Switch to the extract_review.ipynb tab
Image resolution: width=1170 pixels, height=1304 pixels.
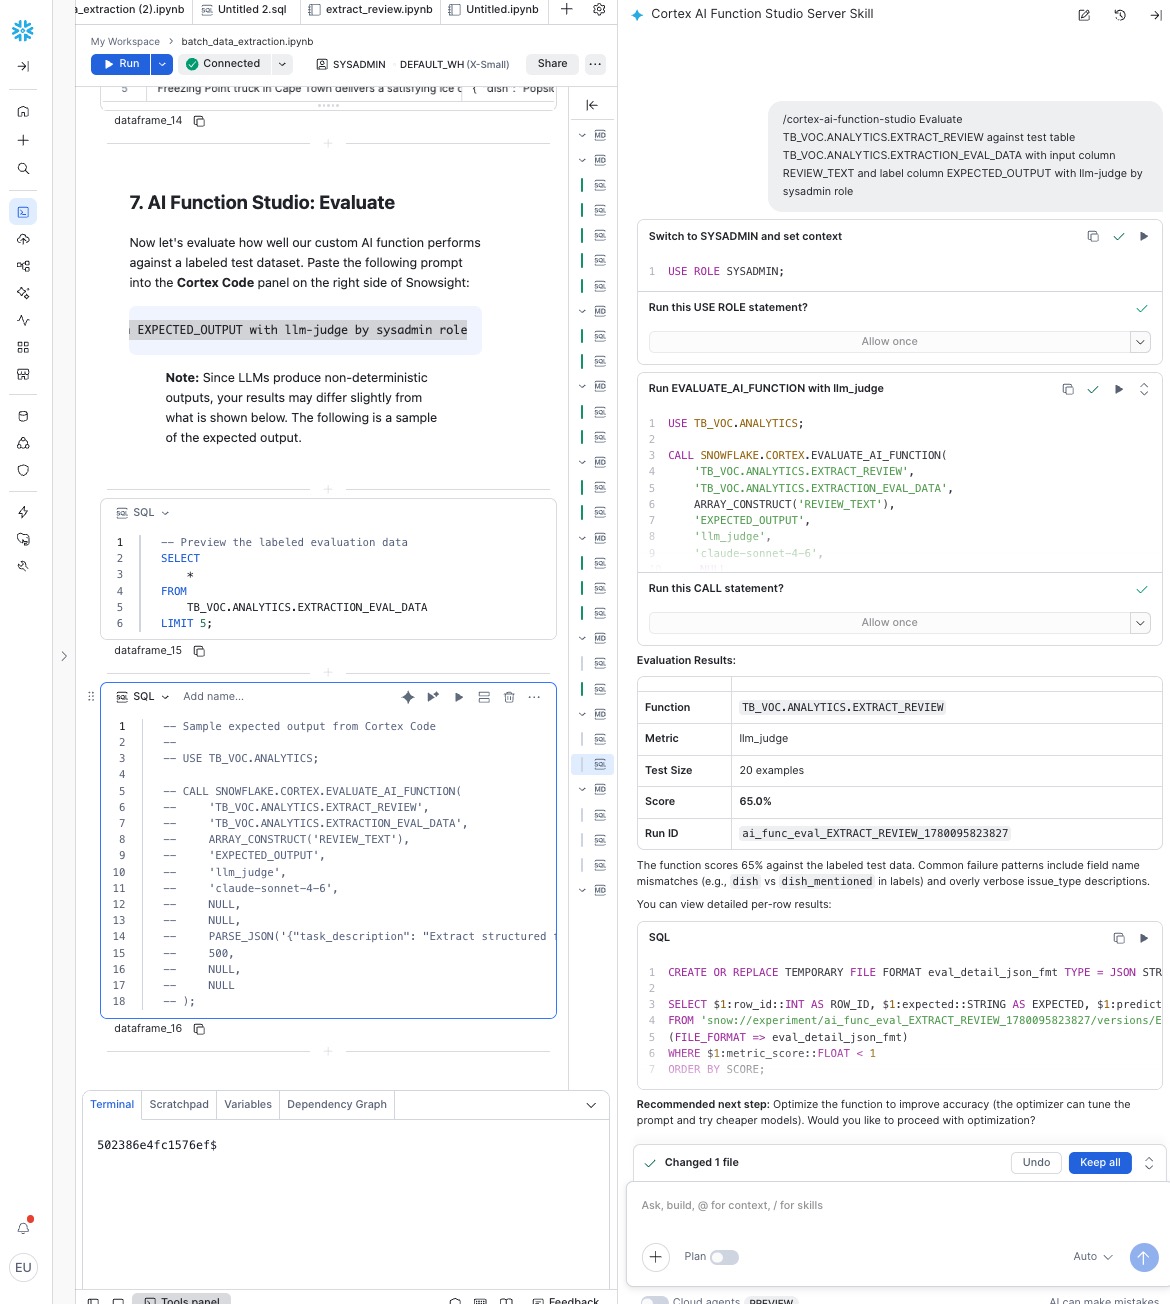tap(371, 9)
